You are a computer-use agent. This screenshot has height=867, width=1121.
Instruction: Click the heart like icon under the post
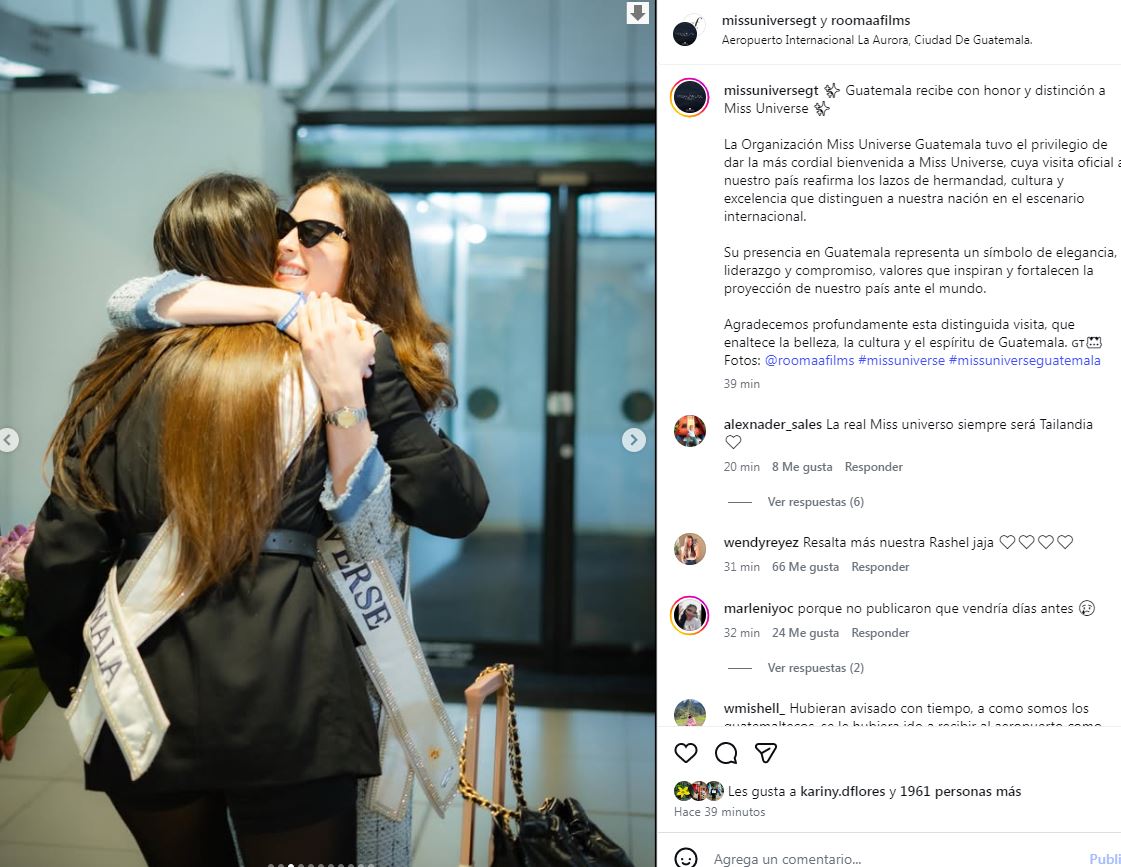pyautogui.click(x=686, y=753)
